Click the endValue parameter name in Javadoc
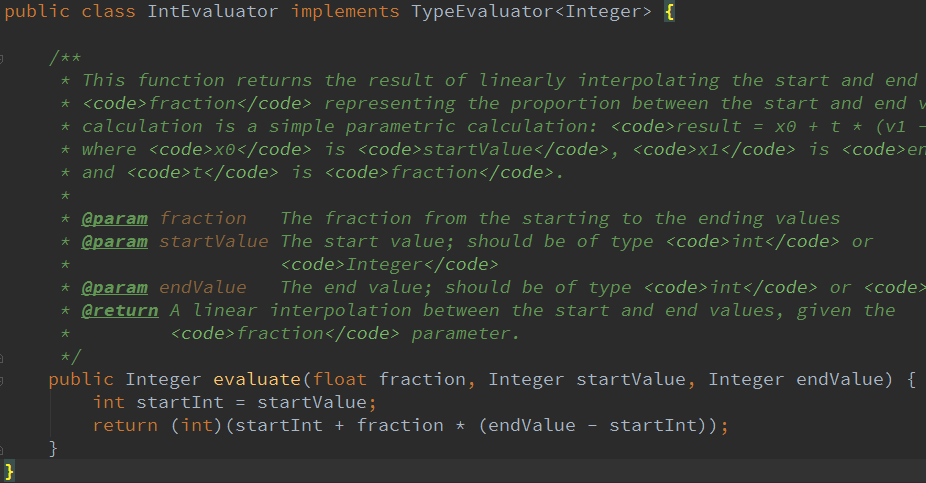Image resolution: width=926 pixels, height=483 pixels. pyautogui.click(x=202, y=287)
